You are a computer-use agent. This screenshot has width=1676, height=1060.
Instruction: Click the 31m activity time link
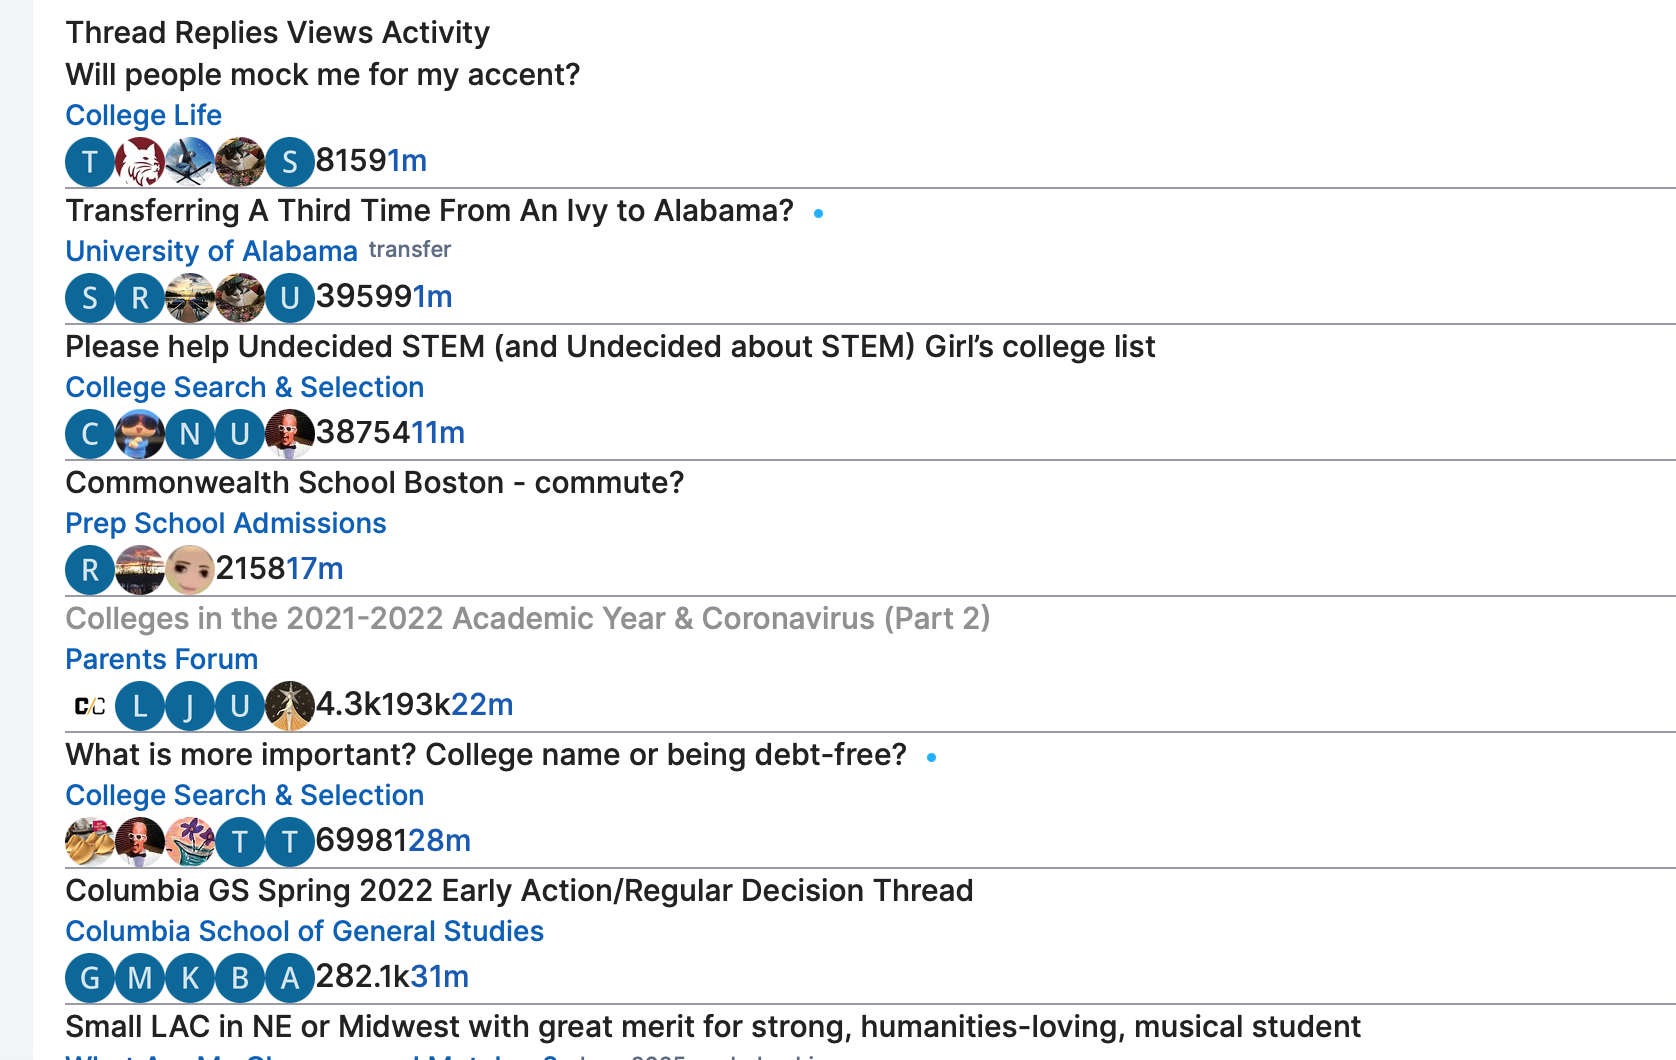tap(439, 976)
